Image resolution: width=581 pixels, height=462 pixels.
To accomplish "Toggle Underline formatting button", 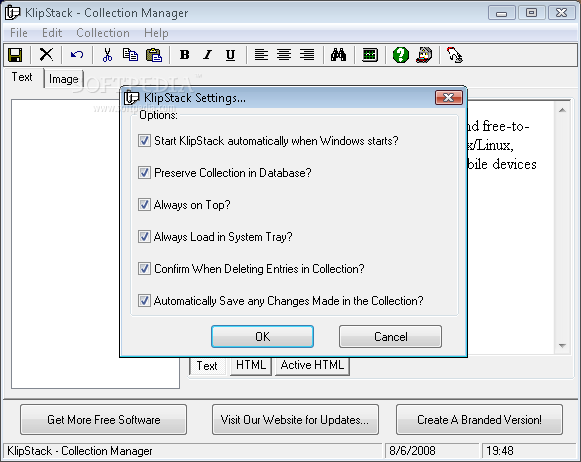I will pos(230,55).
